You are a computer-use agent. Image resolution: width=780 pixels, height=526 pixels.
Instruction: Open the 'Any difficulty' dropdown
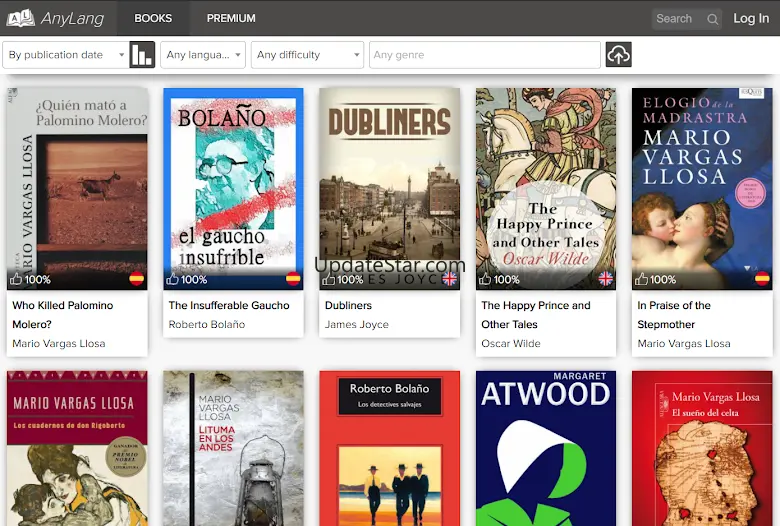pos(306,55)
